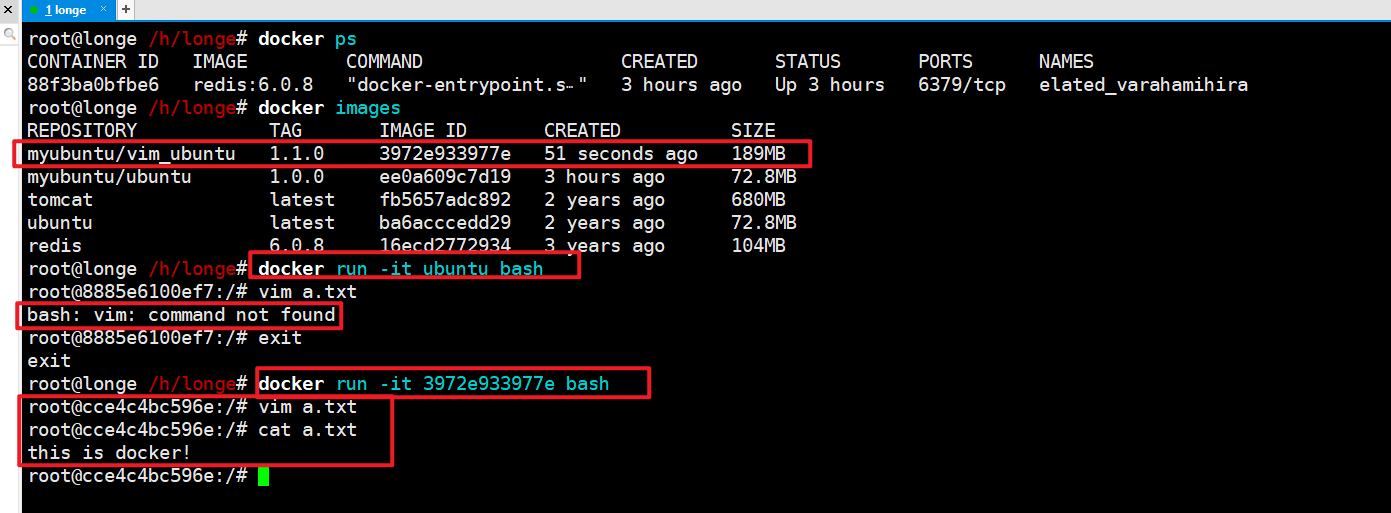Select the '6379/tcp' port value
This screenshot has width=1391, height=513.
[962, 85]
